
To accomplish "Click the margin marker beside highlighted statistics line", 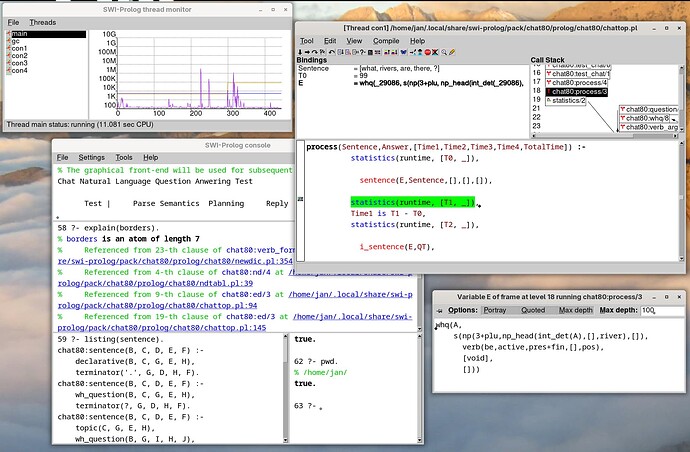I will tap(301, 199).
